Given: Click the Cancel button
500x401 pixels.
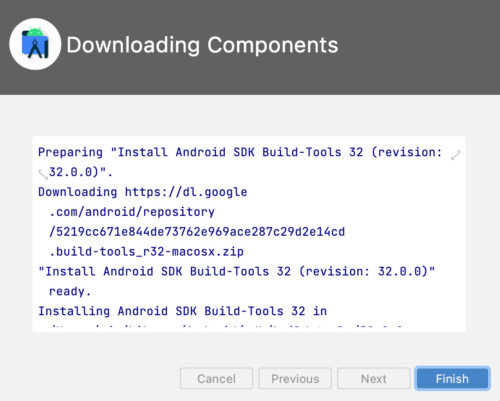Looking at the screenshot, I should (216, 378).
